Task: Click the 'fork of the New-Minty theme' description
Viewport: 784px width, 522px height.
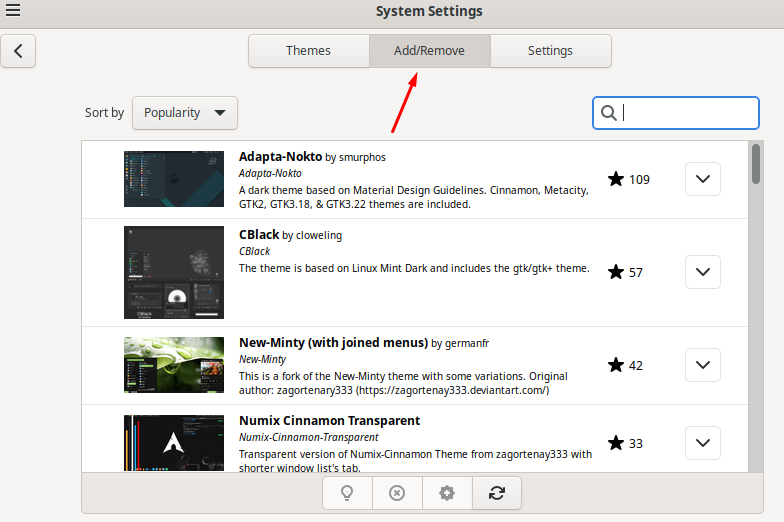Action: [x=403, y=383]
